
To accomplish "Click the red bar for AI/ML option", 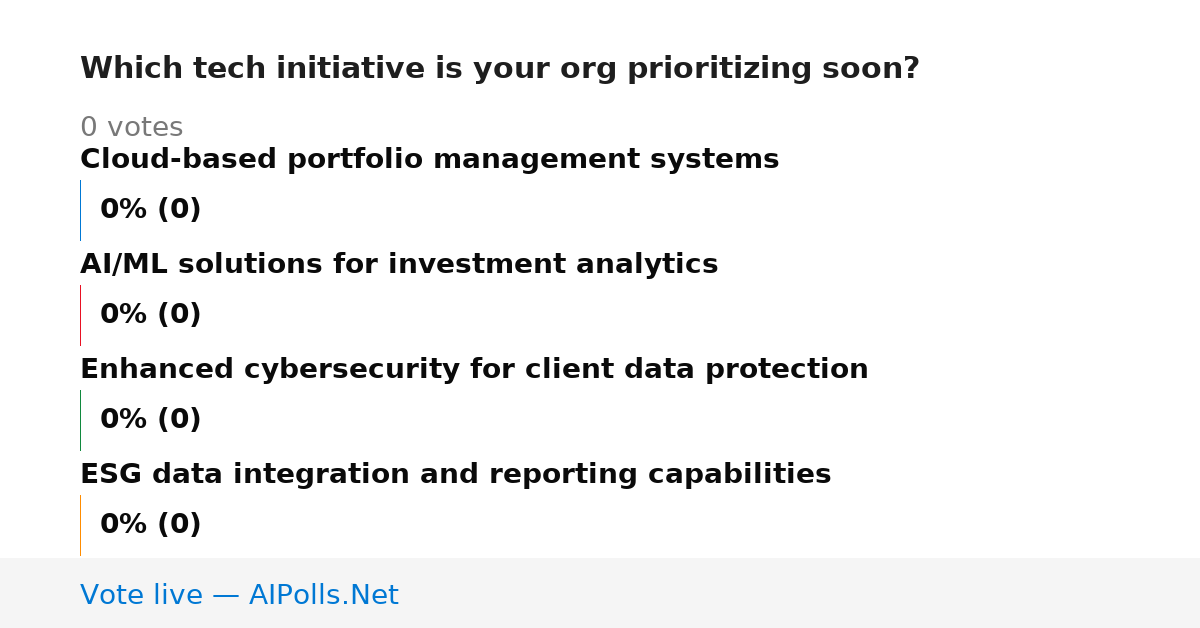I will click(x=80, y=315).
